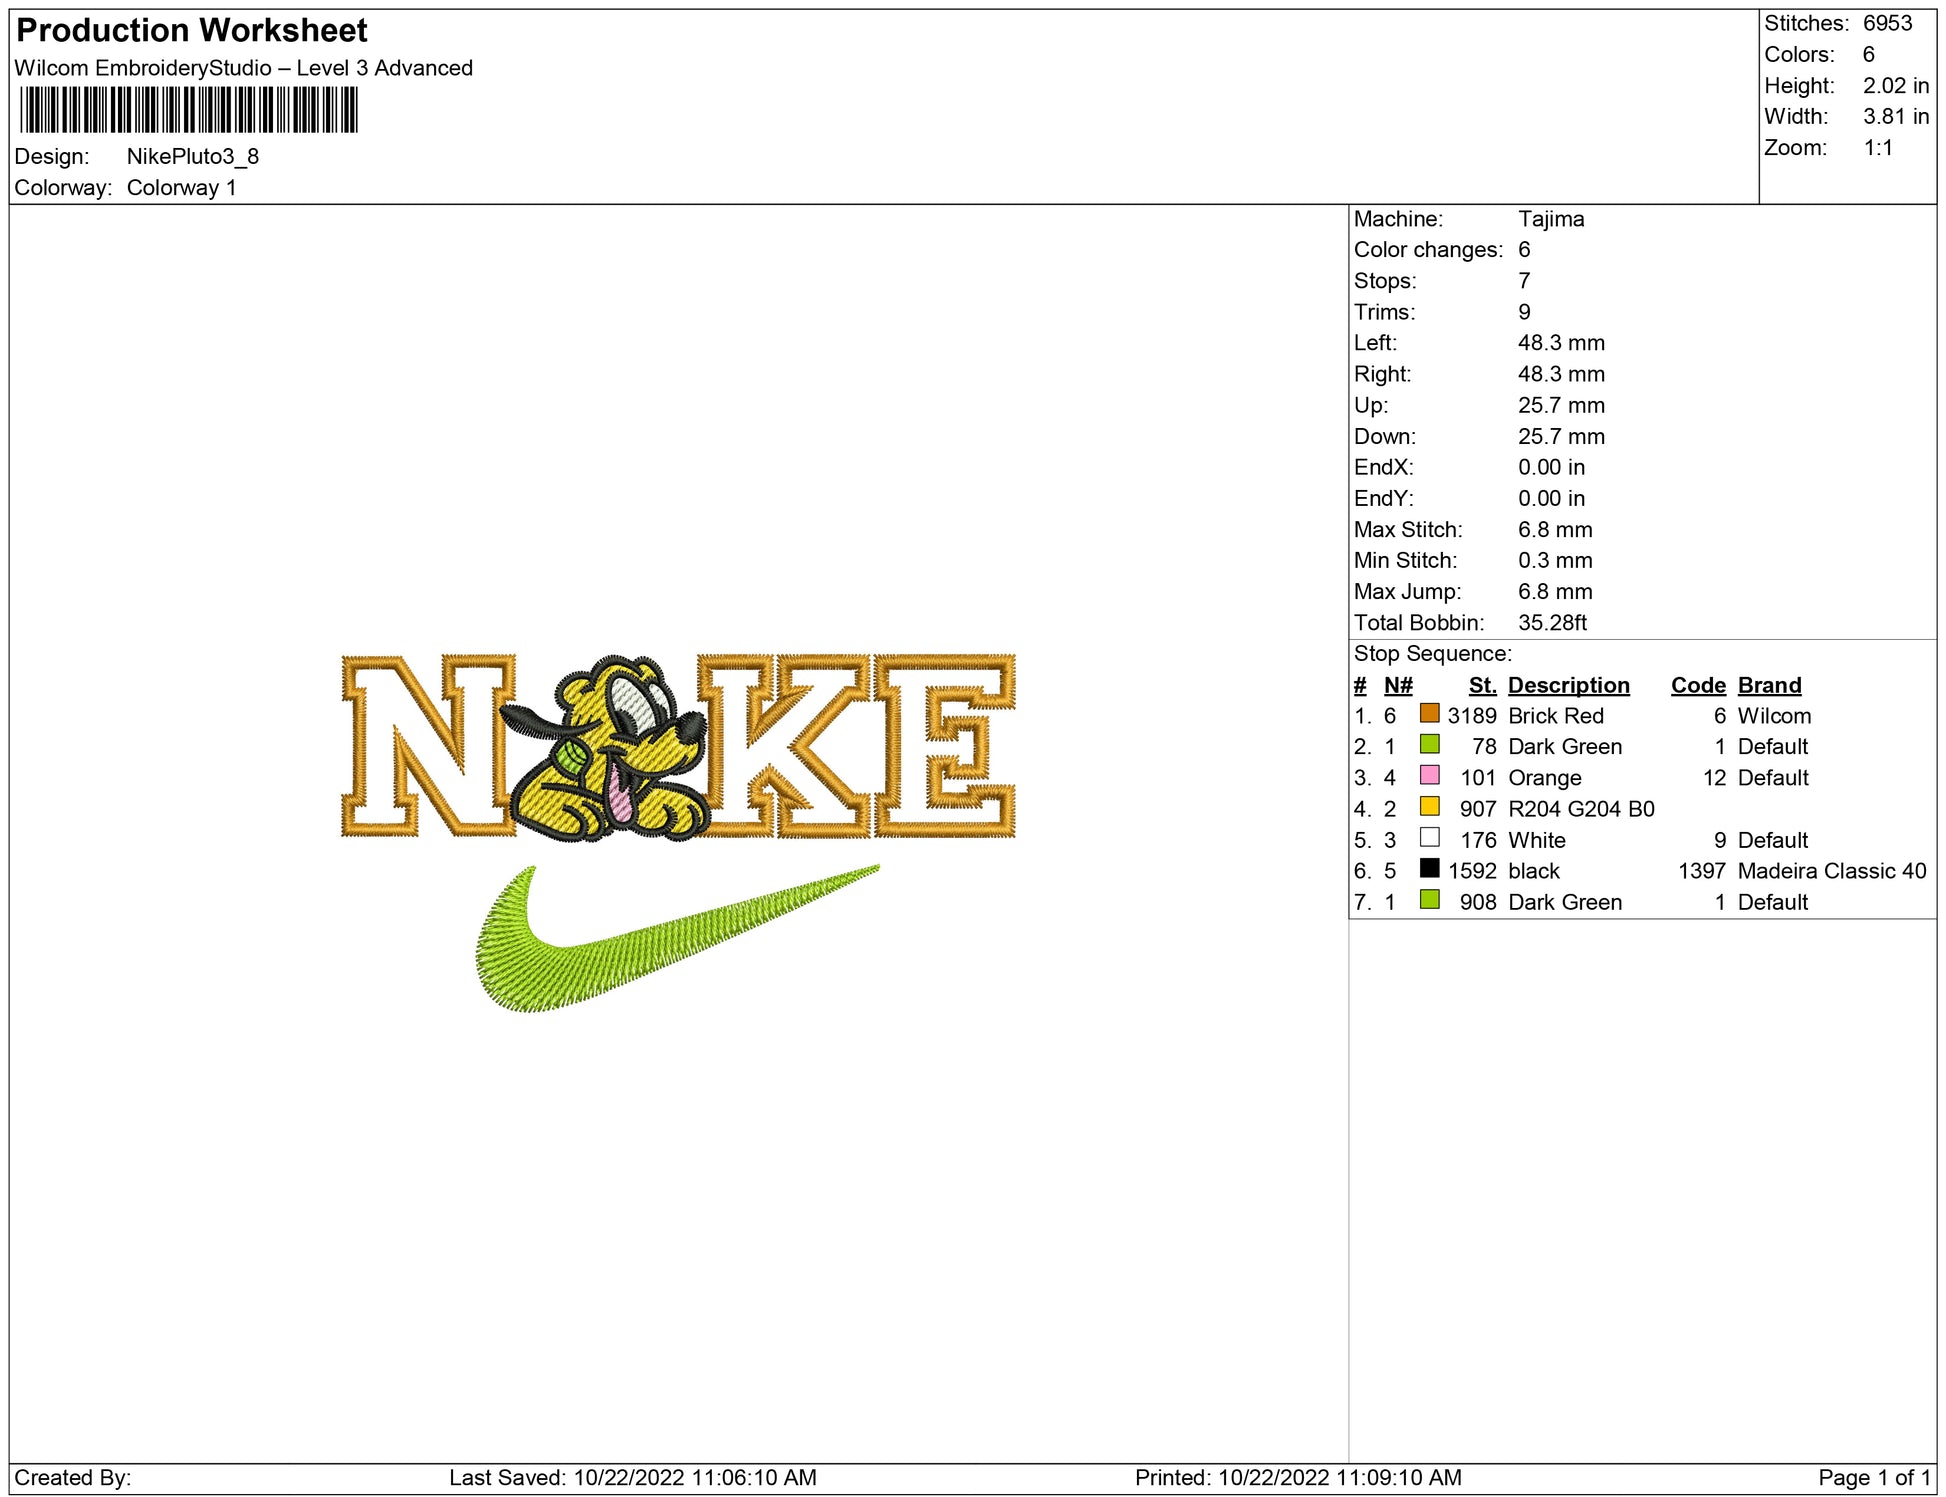1946x1497 pixels.
Task: Click the Page 1 of 1 footer text
Action: [1873, 1477]
